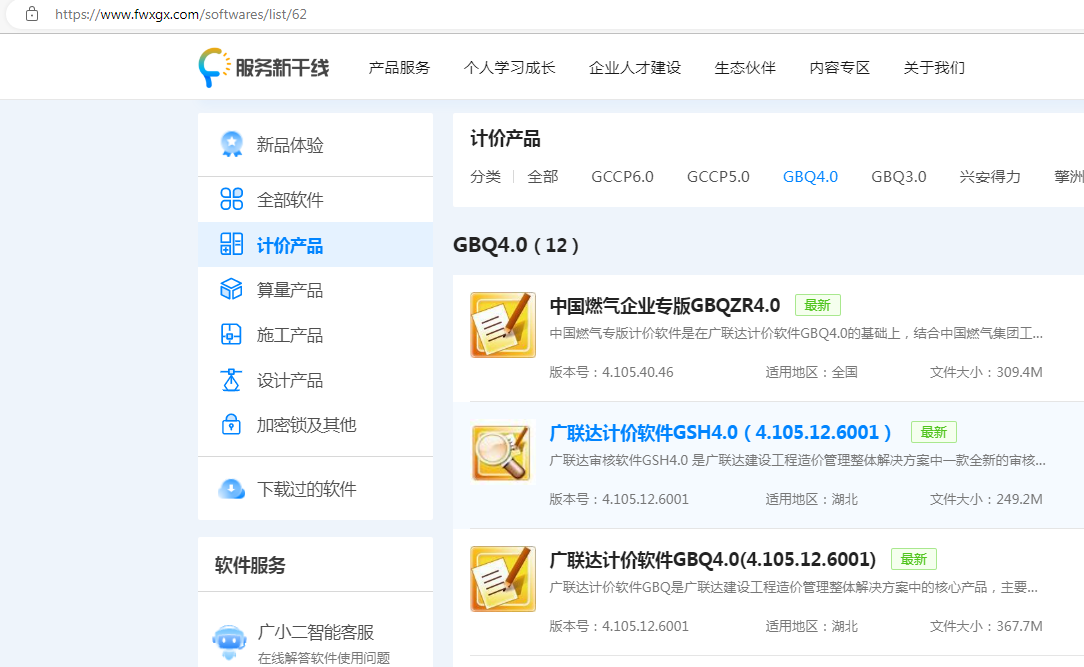Click the 下载过的软件 cloud icon
Viewport: 1084px width, 667px height.
click(x=232, y=489)
